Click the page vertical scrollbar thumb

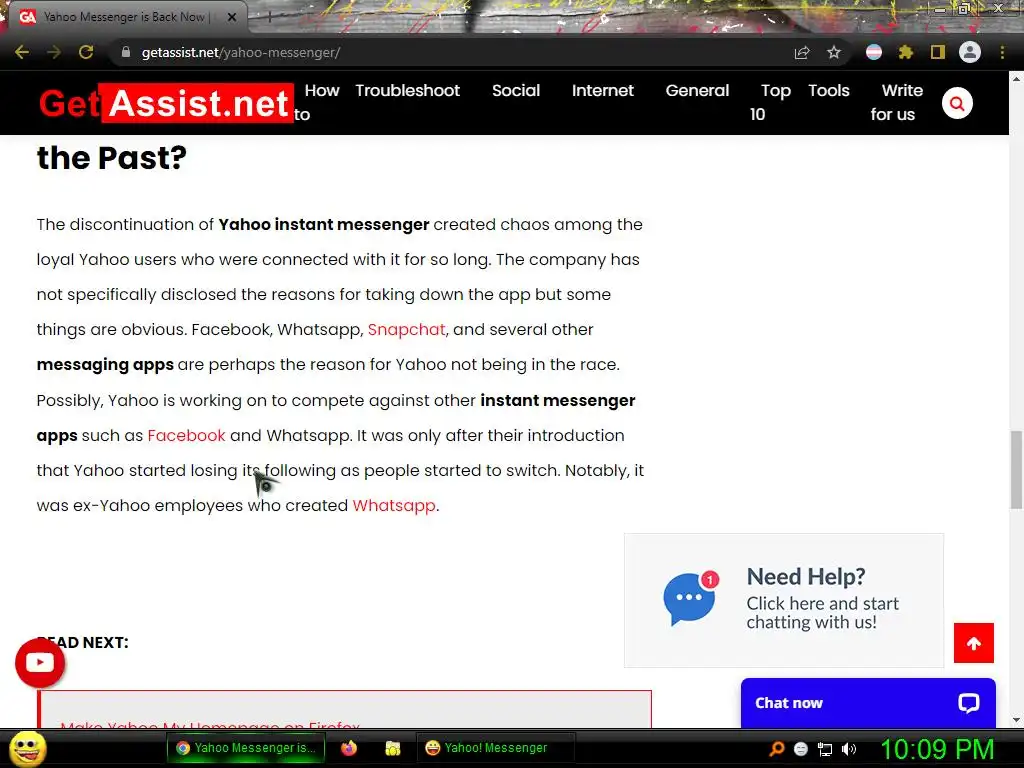(1016, 469)
